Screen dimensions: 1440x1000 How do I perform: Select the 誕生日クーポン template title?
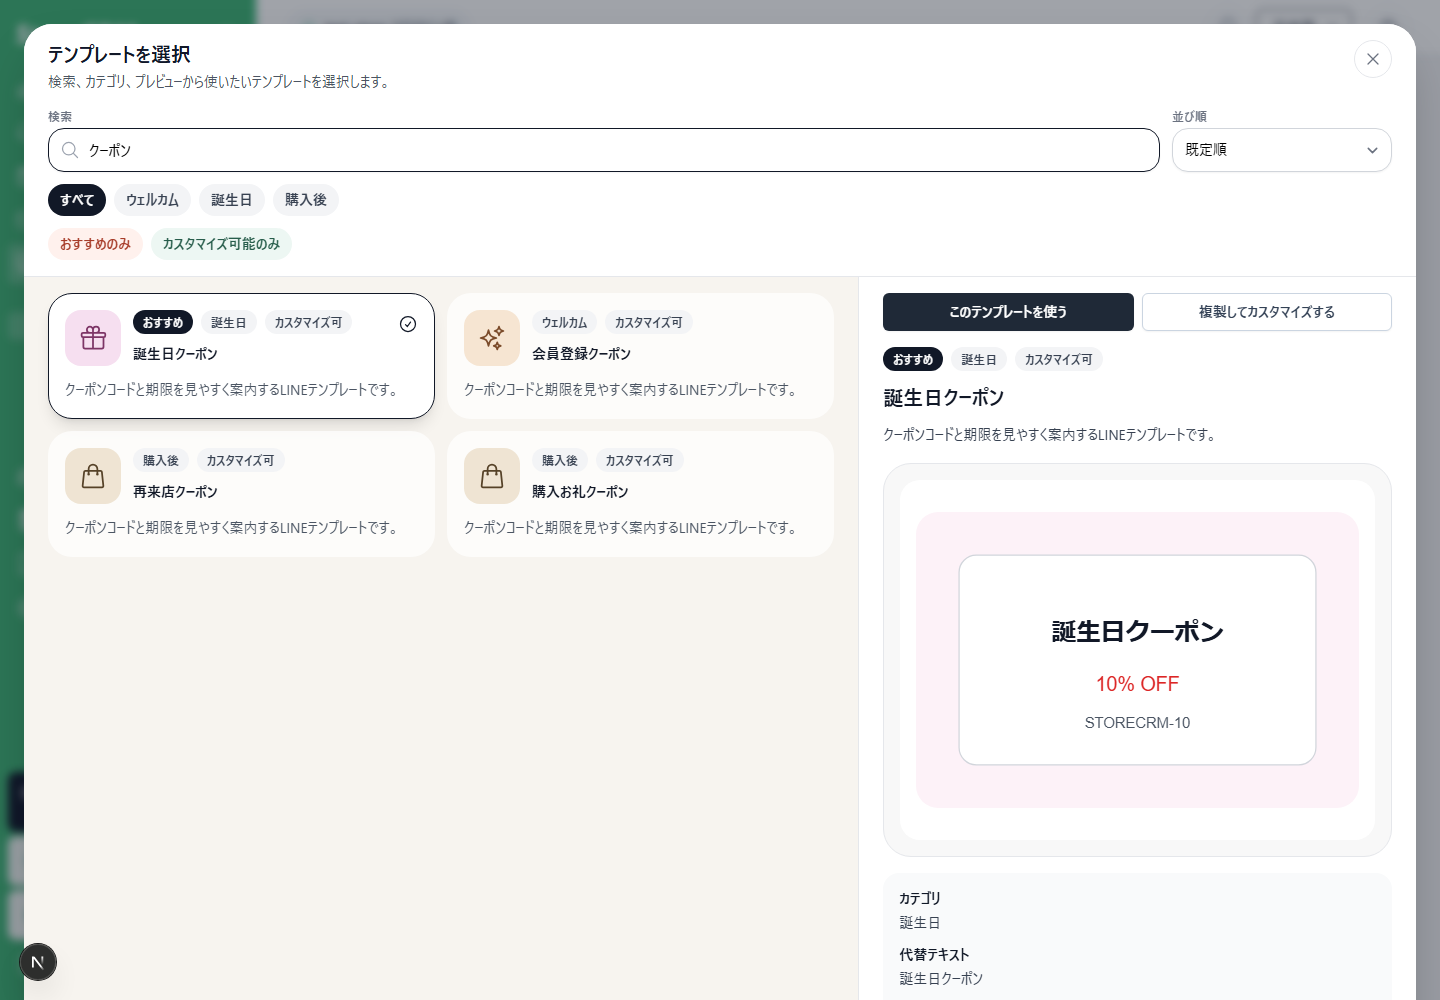(175, 354)
